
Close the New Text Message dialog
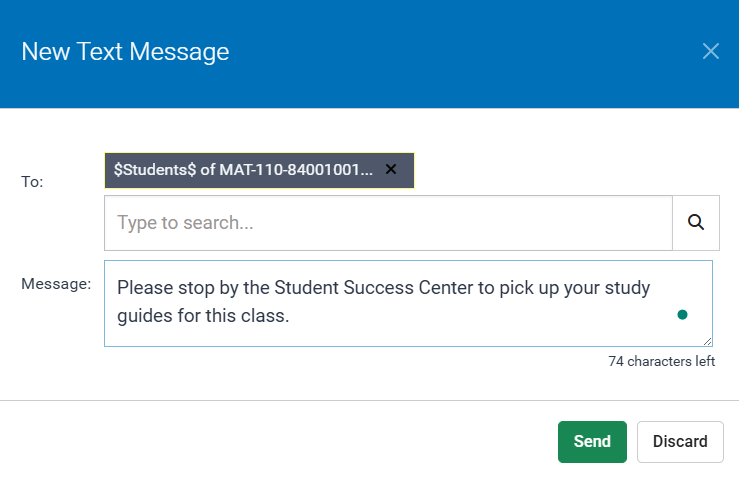tap(710, 51)
